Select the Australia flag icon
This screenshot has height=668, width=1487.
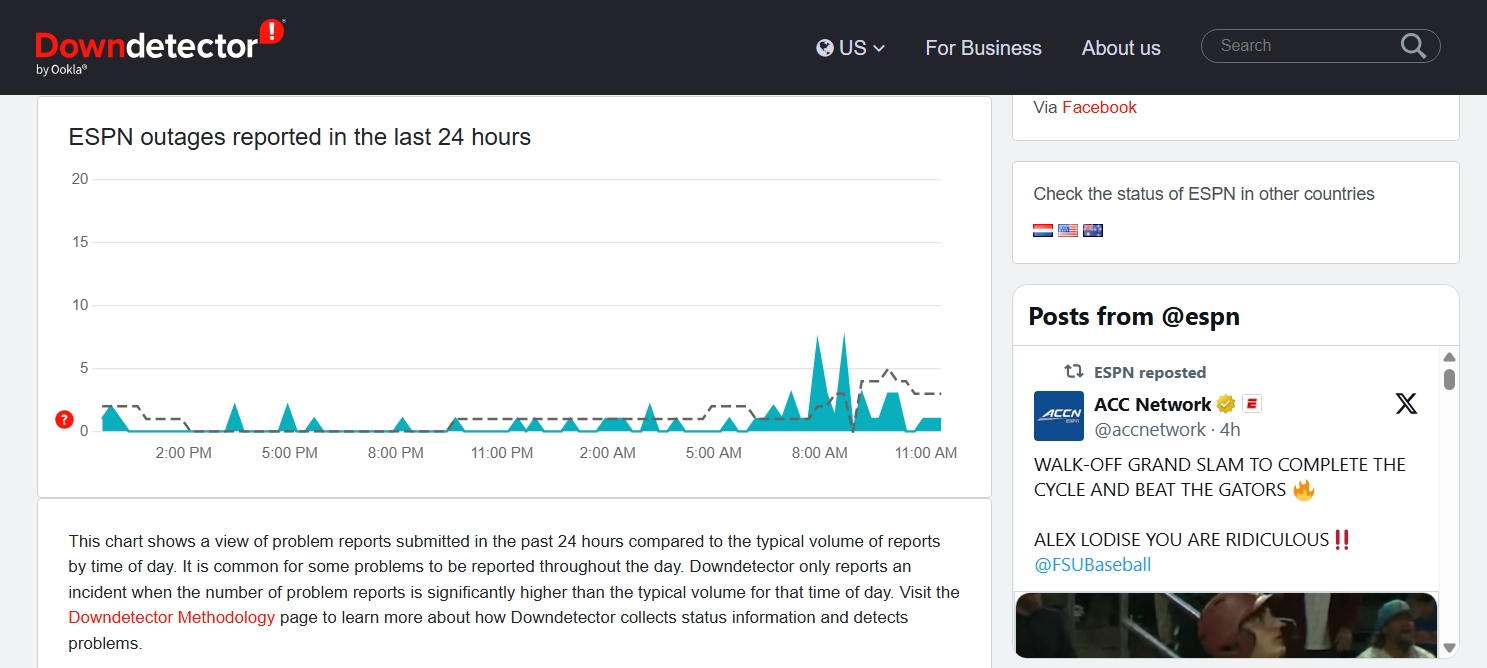[x=1093, y=230]
